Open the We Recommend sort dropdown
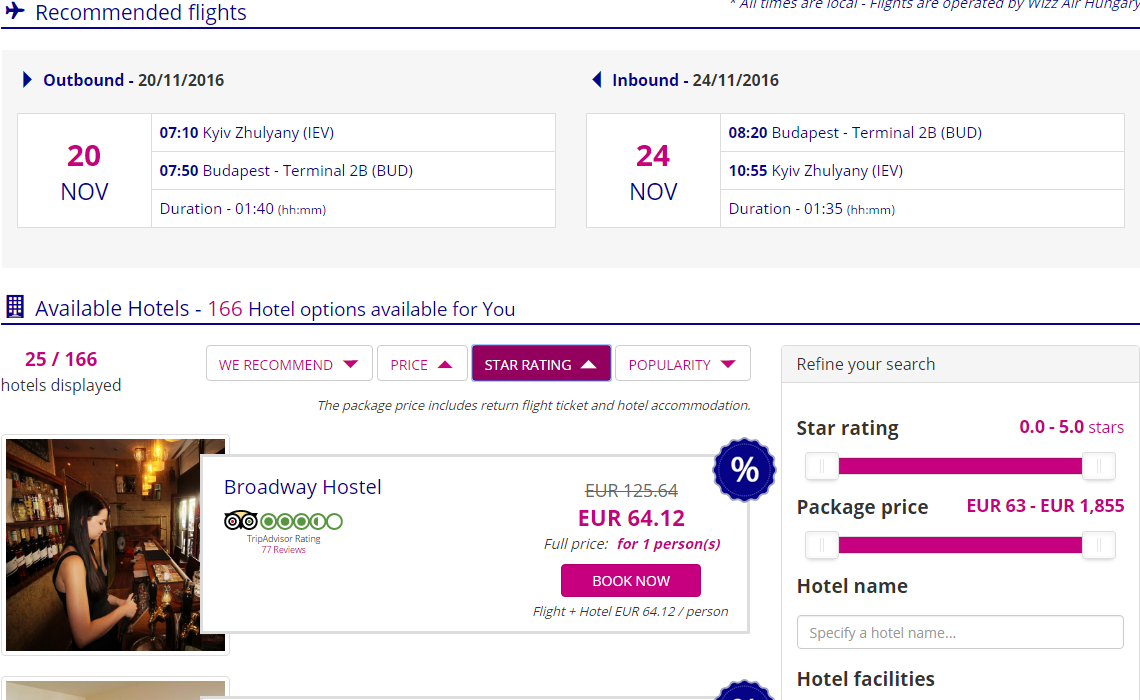This screenshot has height=700, width=1140. click(x=289, y=364)
